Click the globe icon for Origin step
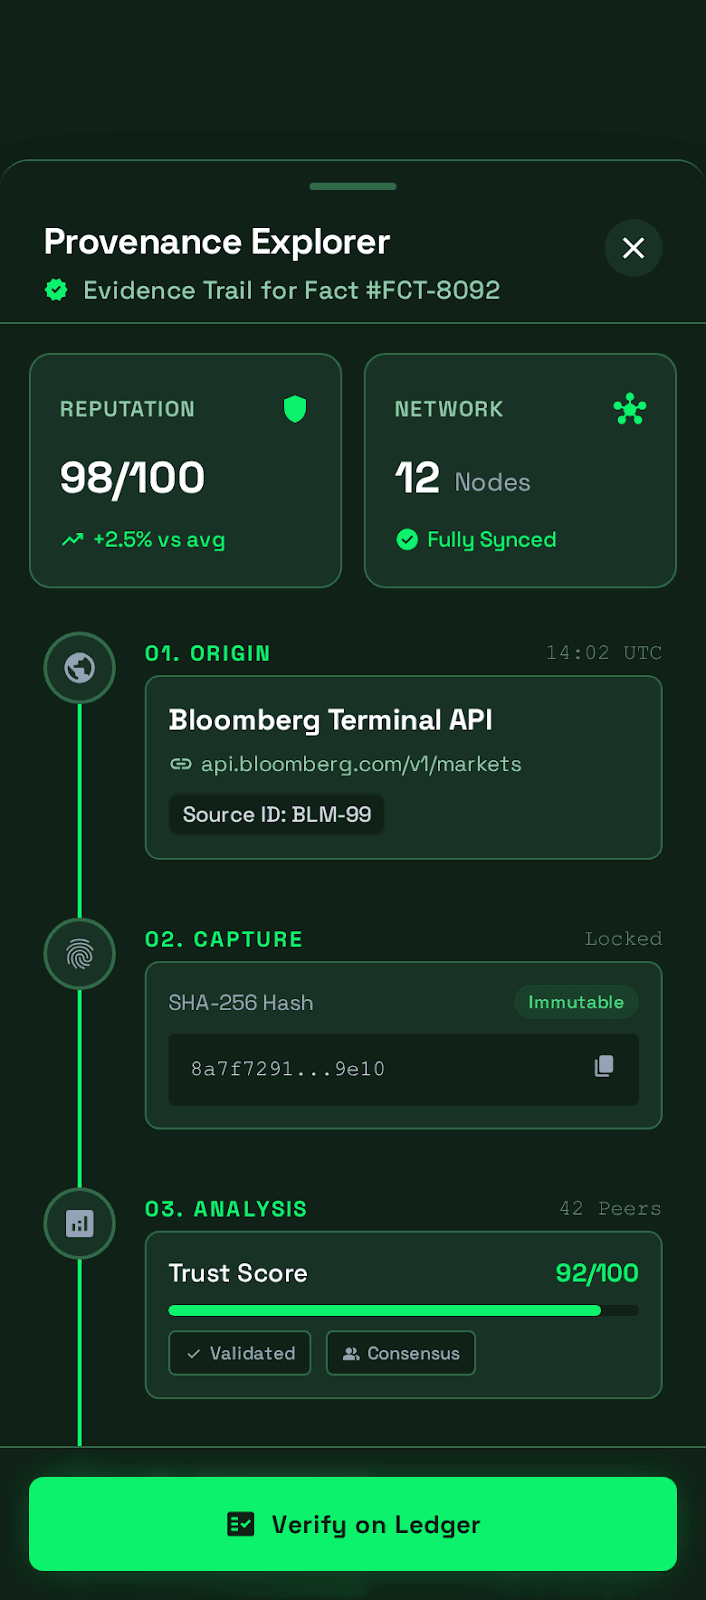The width and height of the screenshot is (706, 1600). point(80,667)
